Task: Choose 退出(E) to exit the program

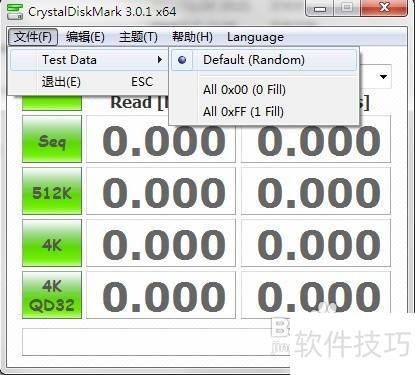Action: pyautogui.click(x=88, y=82)
